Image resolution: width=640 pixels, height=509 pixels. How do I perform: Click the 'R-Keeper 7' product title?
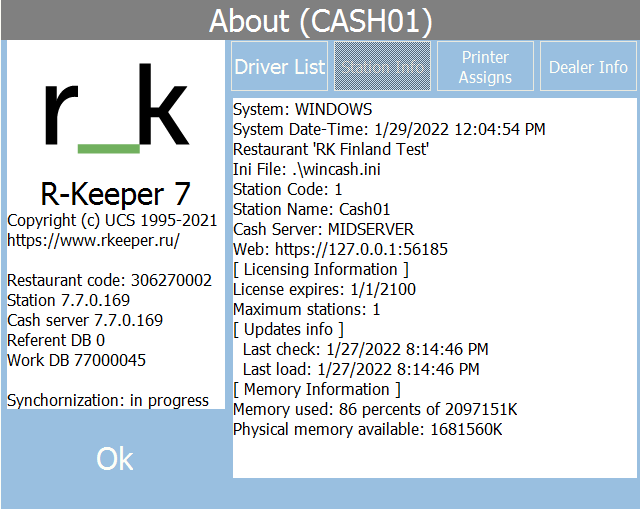[115, 194]
